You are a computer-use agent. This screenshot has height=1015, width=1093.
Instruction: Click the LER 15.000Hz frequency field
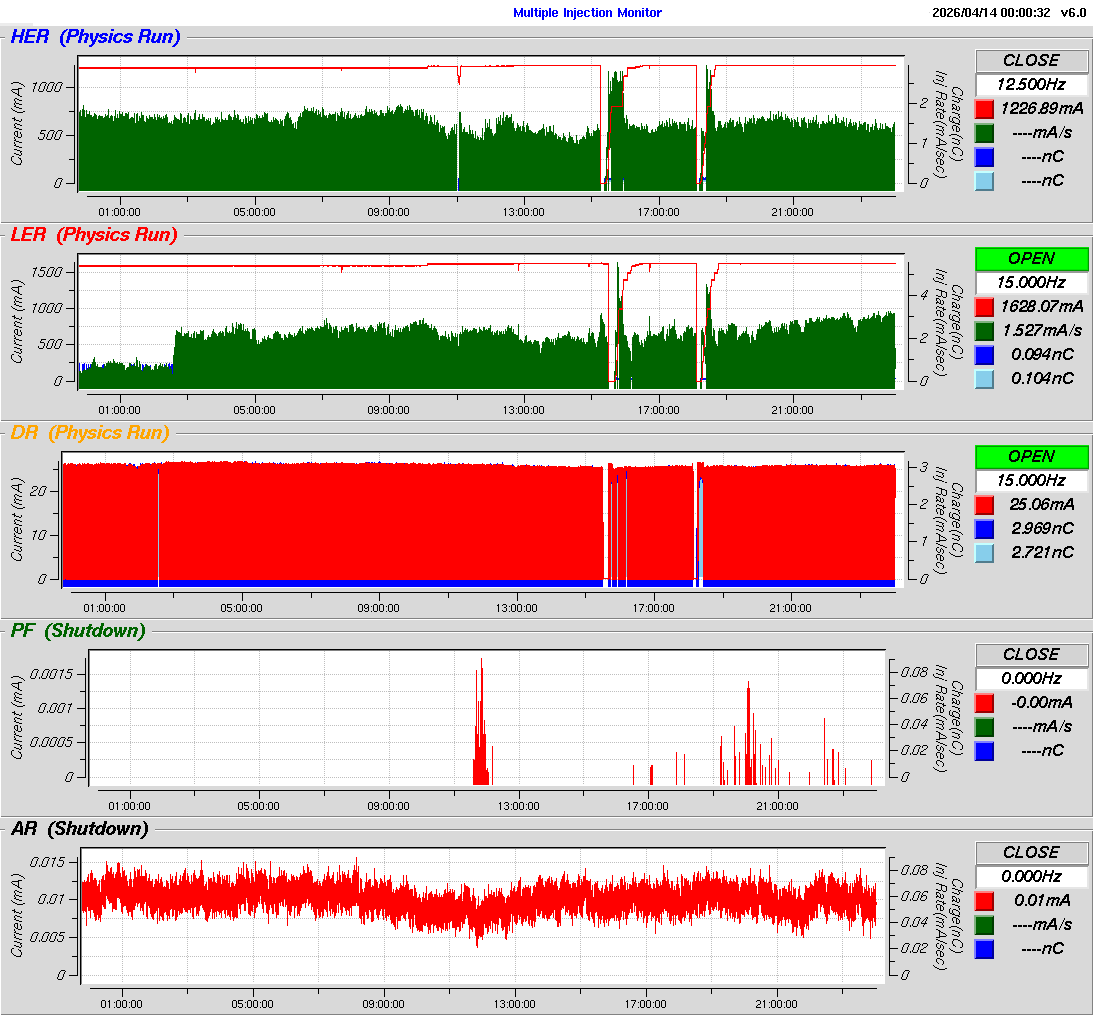pos(1031,282)
